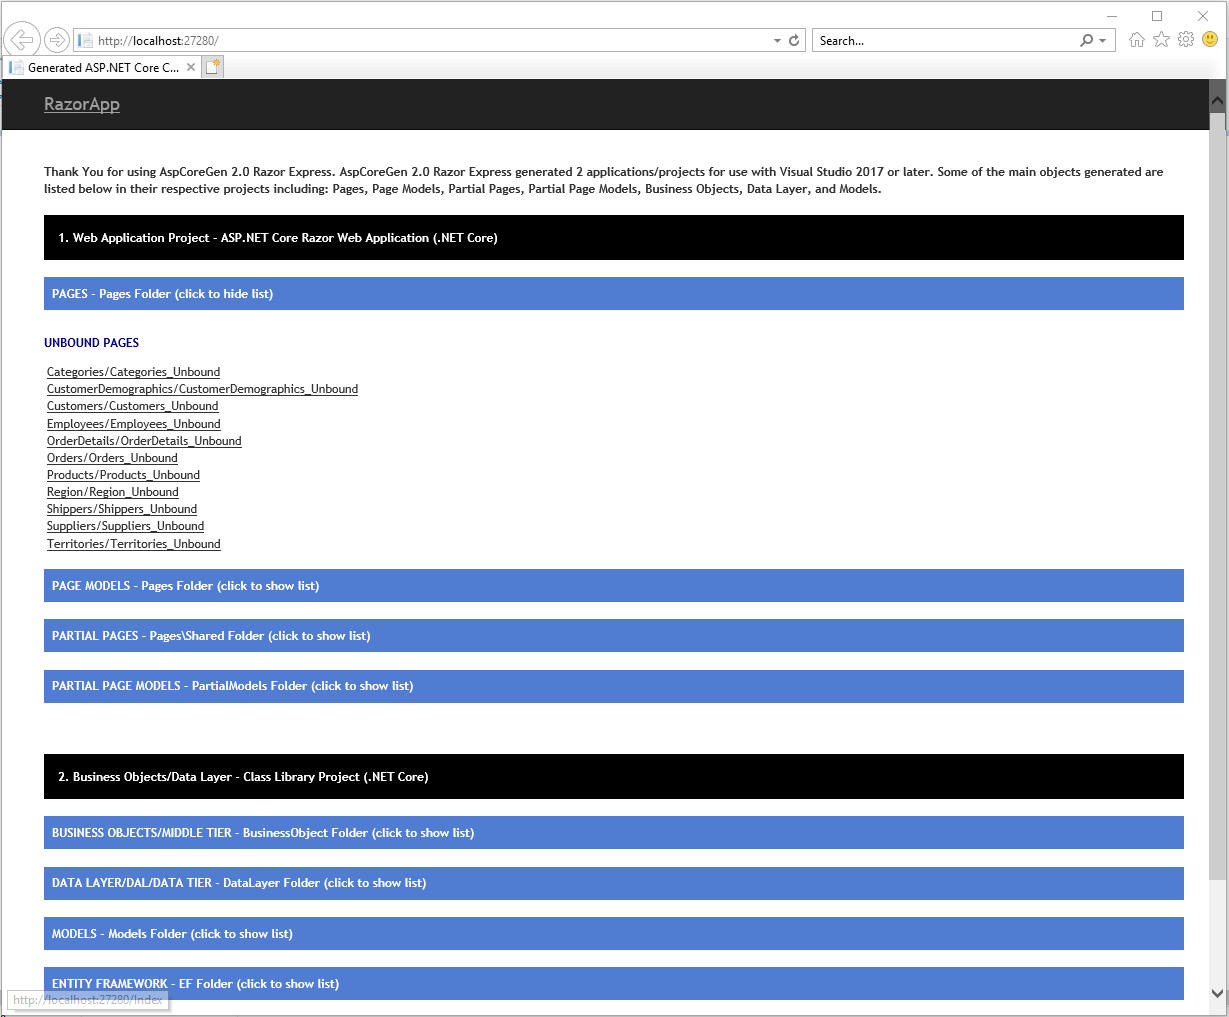Close the Generated ASP.NET Core tab

(191, 67)
